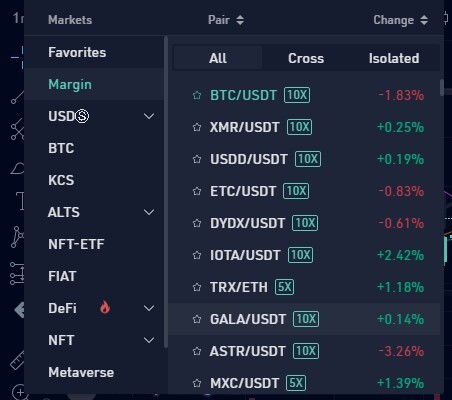
Task: Toggle favorite star for GALA/USDT
Action: click(197, 319)
